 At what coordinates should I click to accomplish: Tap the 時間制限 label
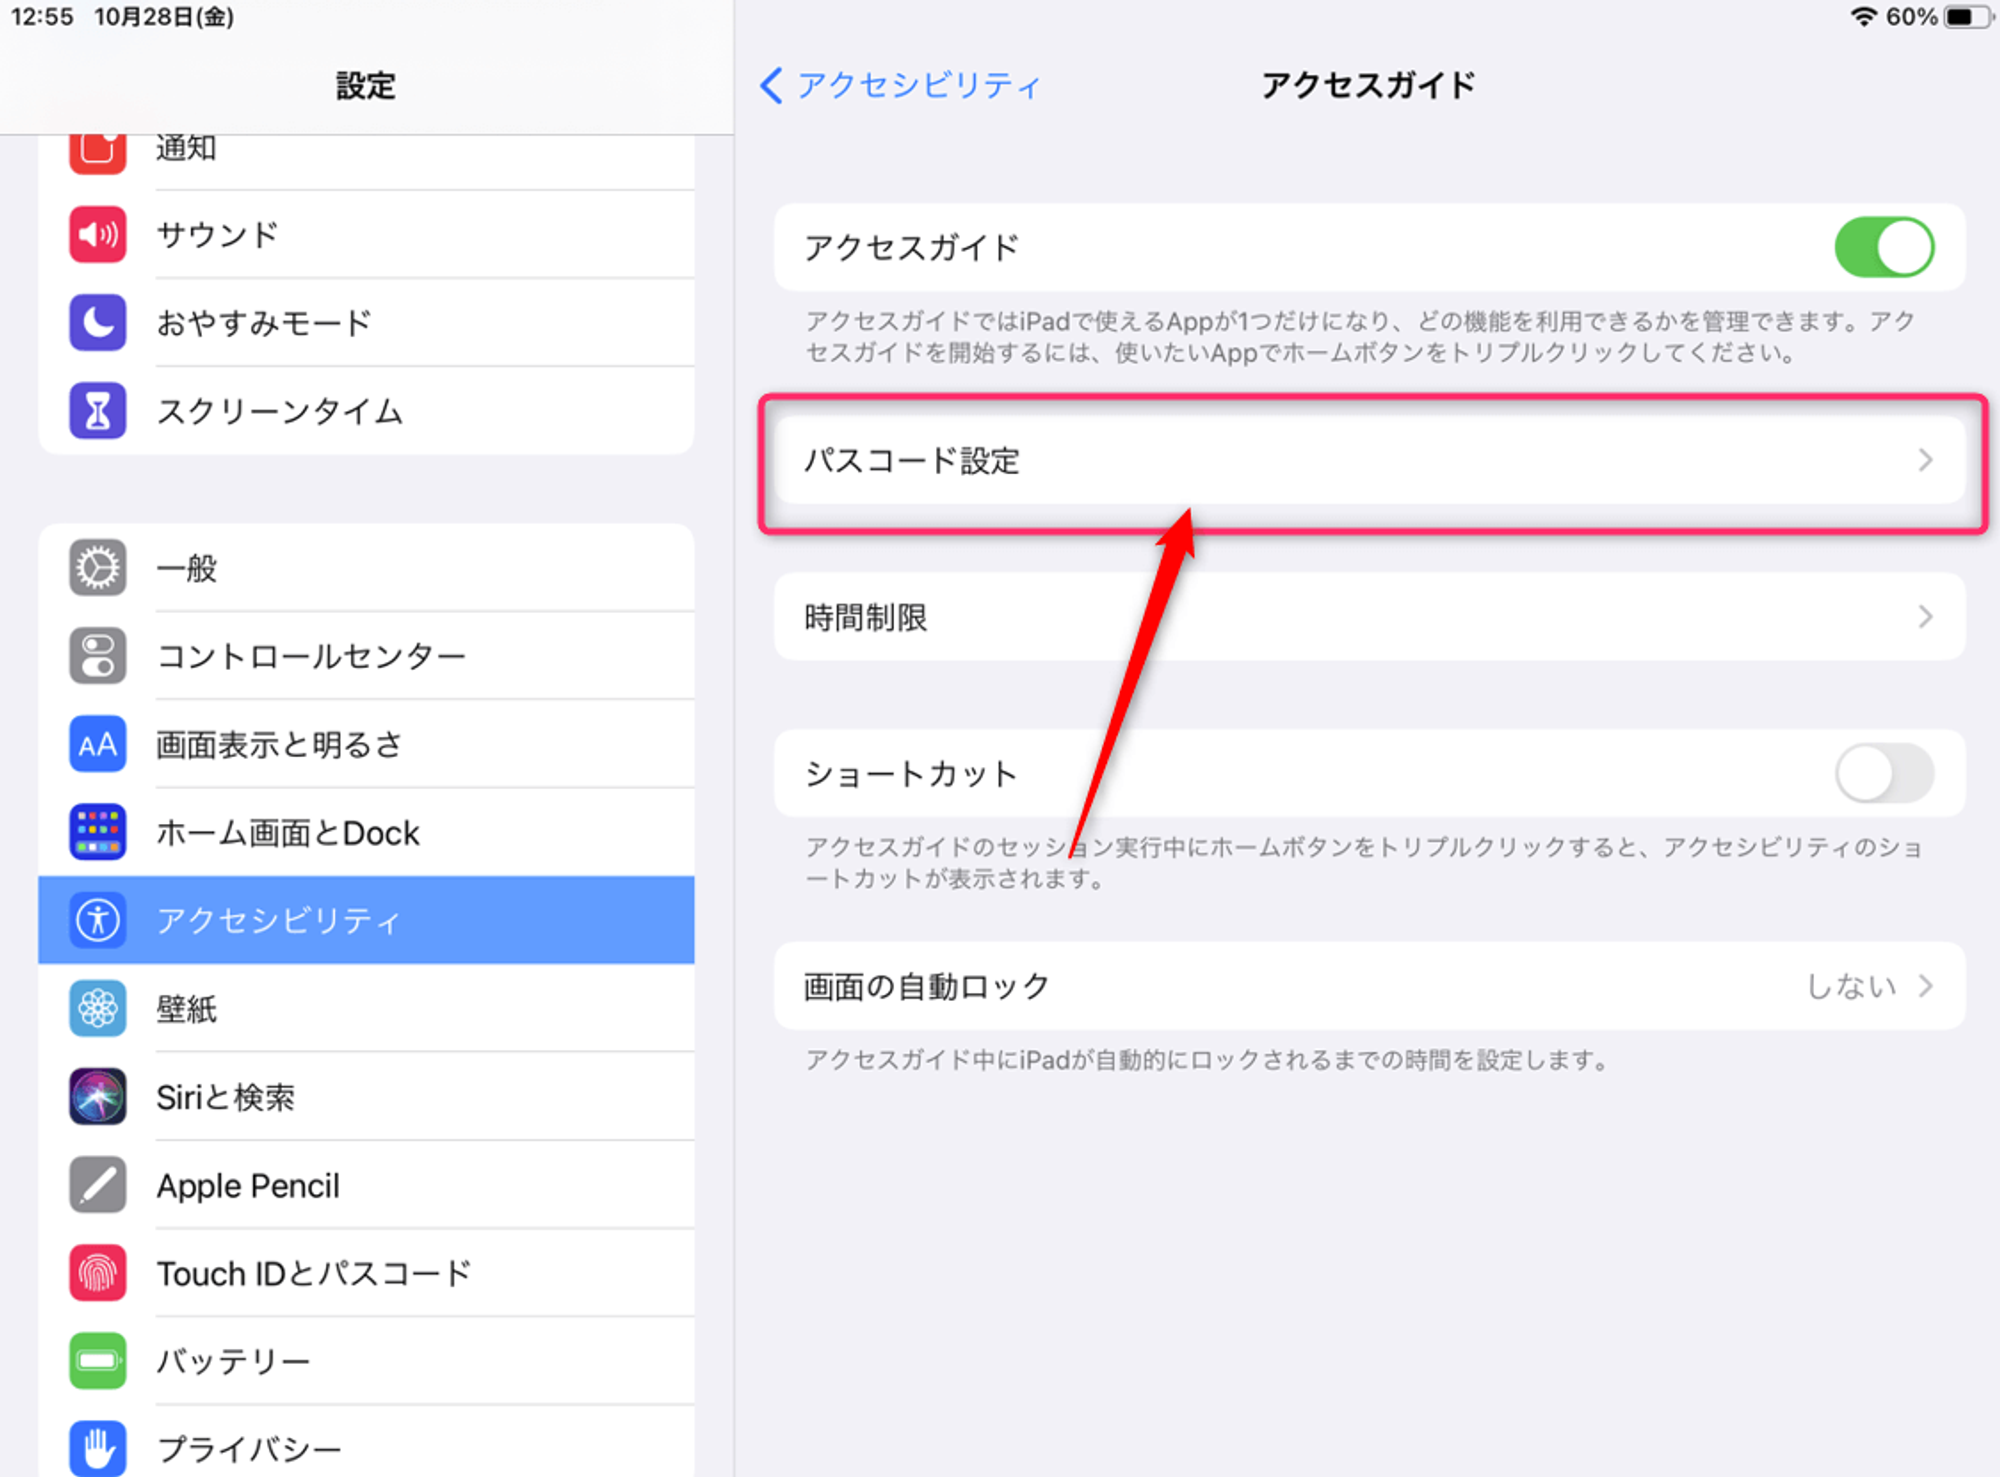coord(866,617)
